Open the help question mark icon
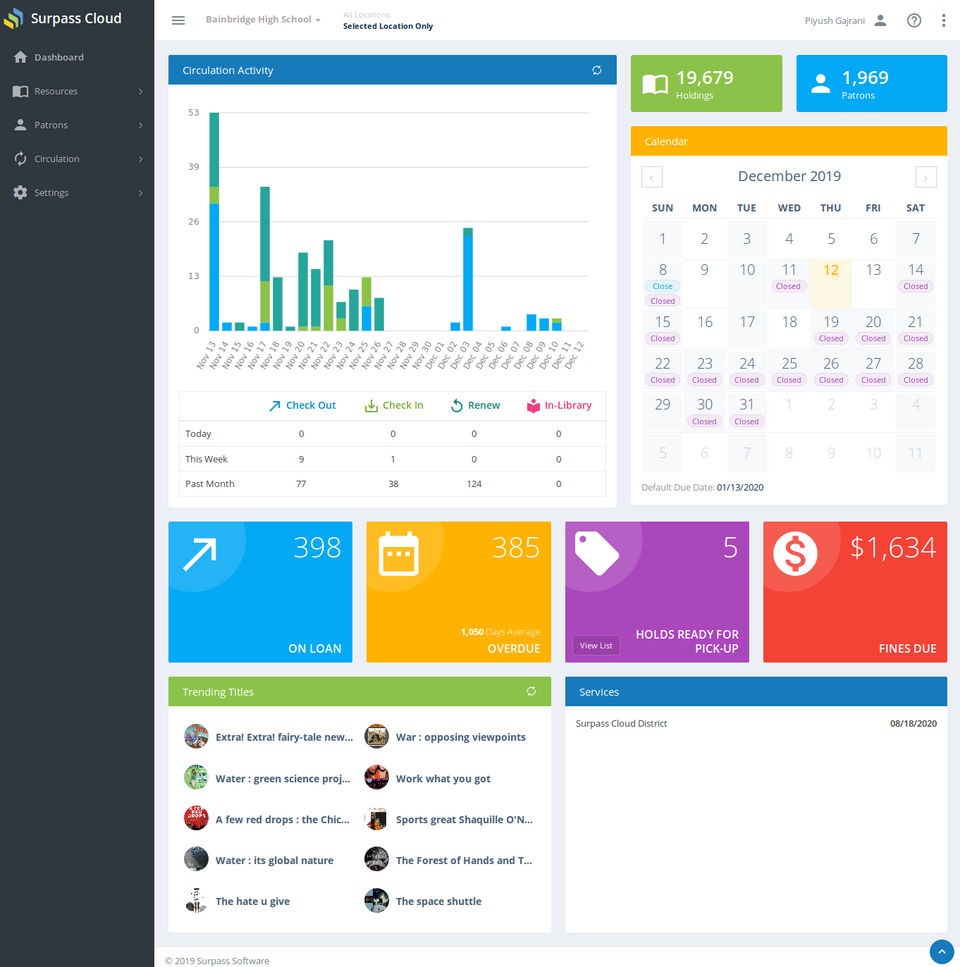 [914, 20]
